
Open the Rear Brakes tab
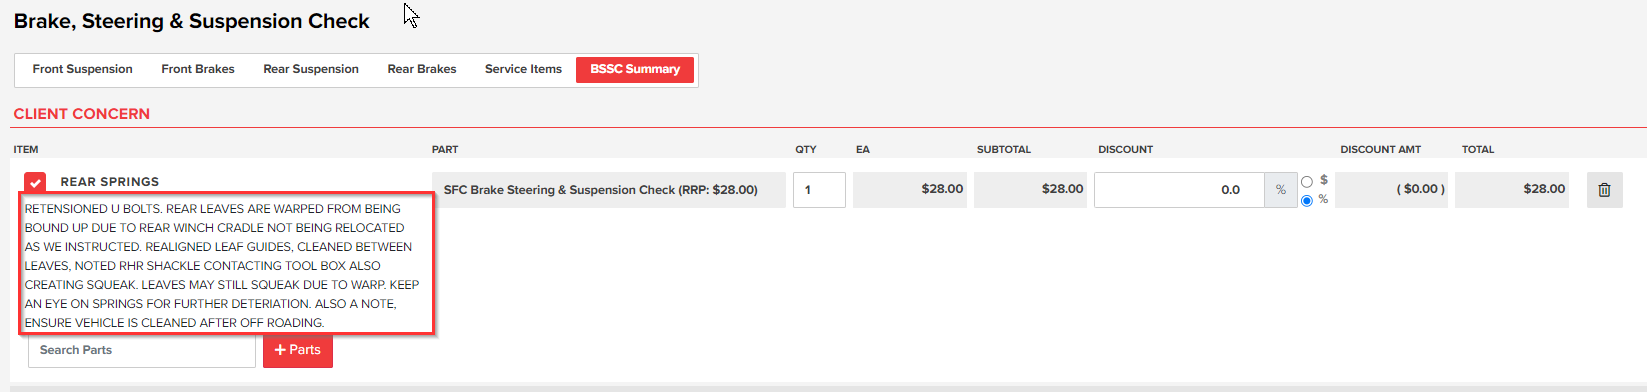pyautogui.click(x=422, y=69)
